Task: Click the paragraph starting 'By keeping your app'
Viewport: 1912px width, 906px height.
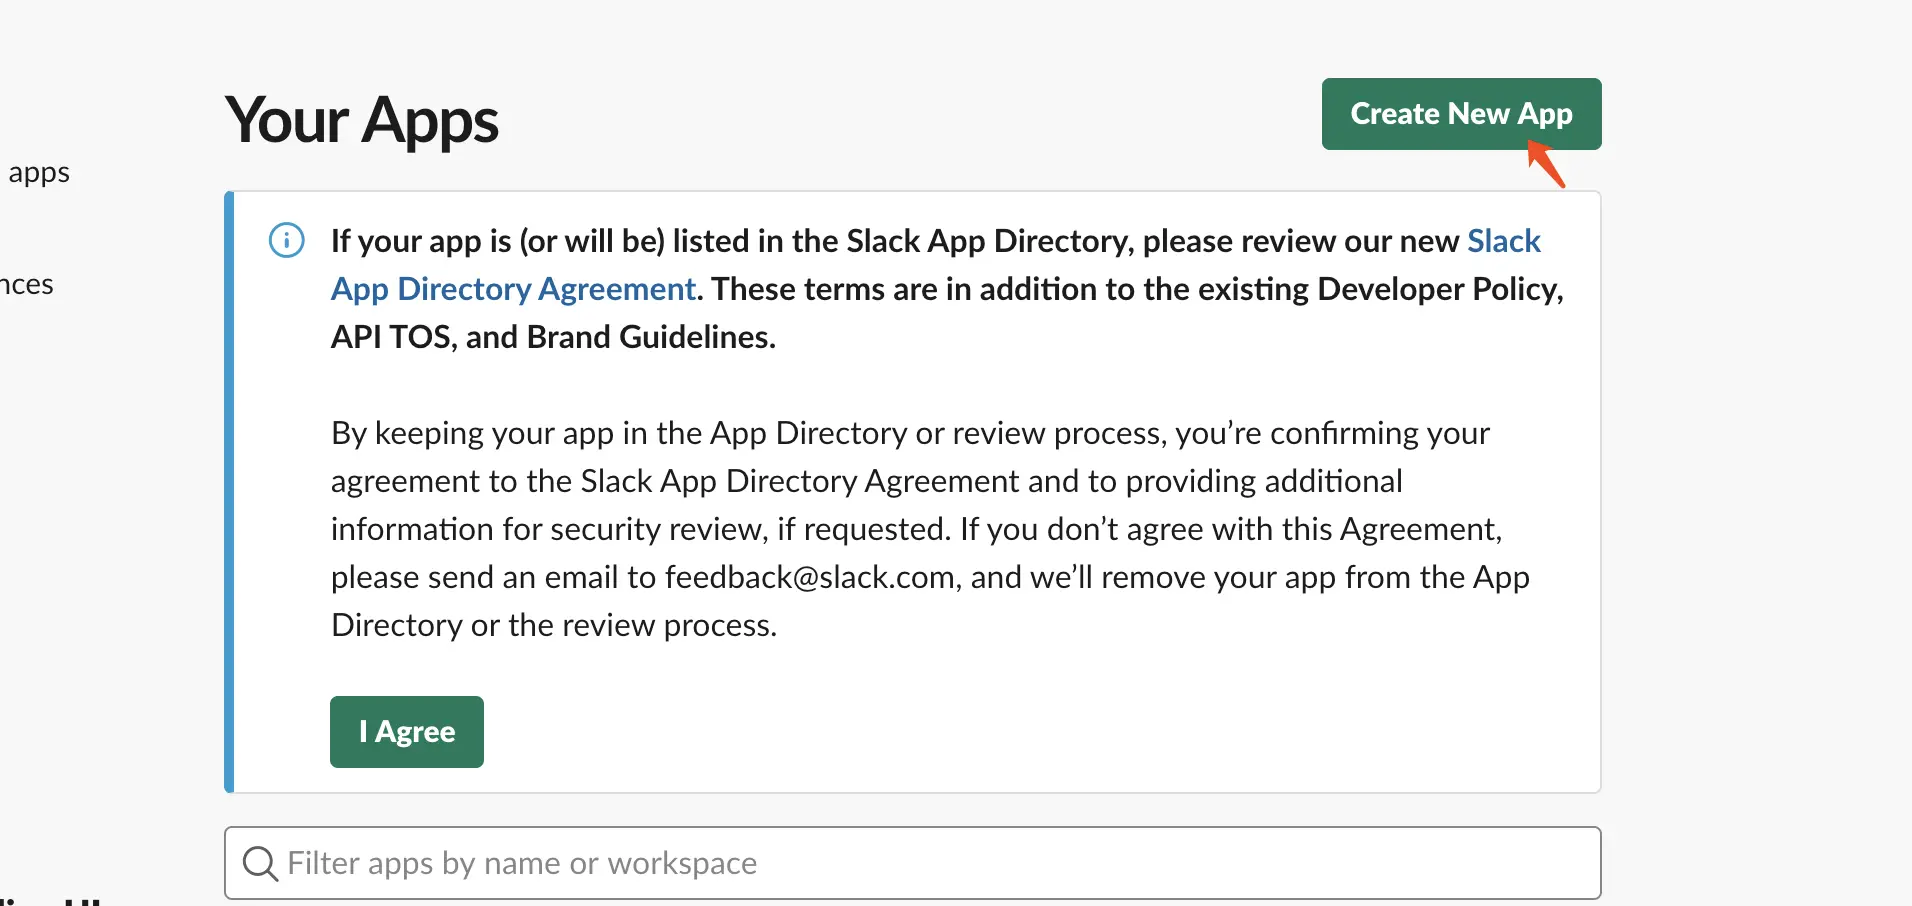Action: pos(930,529)
